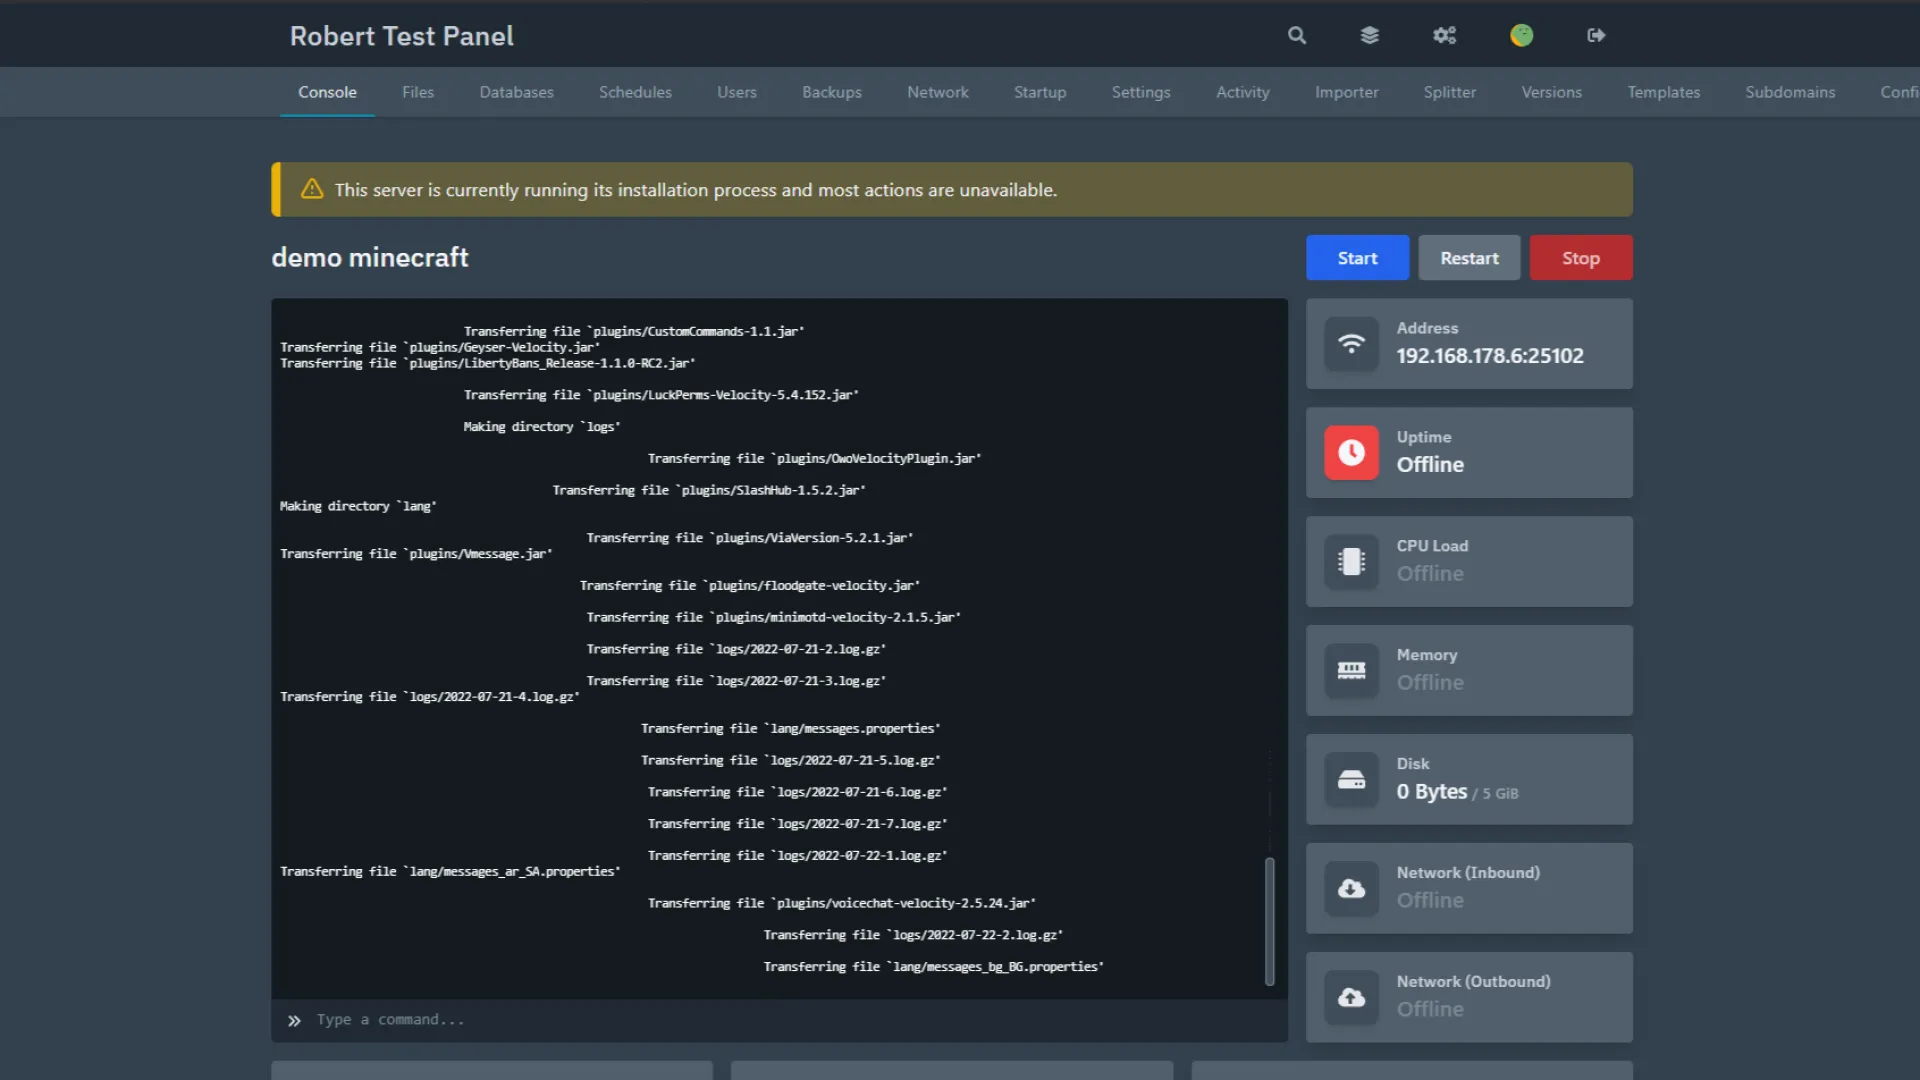Click the search magnifier icon in header
The image size is (1920, 1080).
[x=1297, y=36]
